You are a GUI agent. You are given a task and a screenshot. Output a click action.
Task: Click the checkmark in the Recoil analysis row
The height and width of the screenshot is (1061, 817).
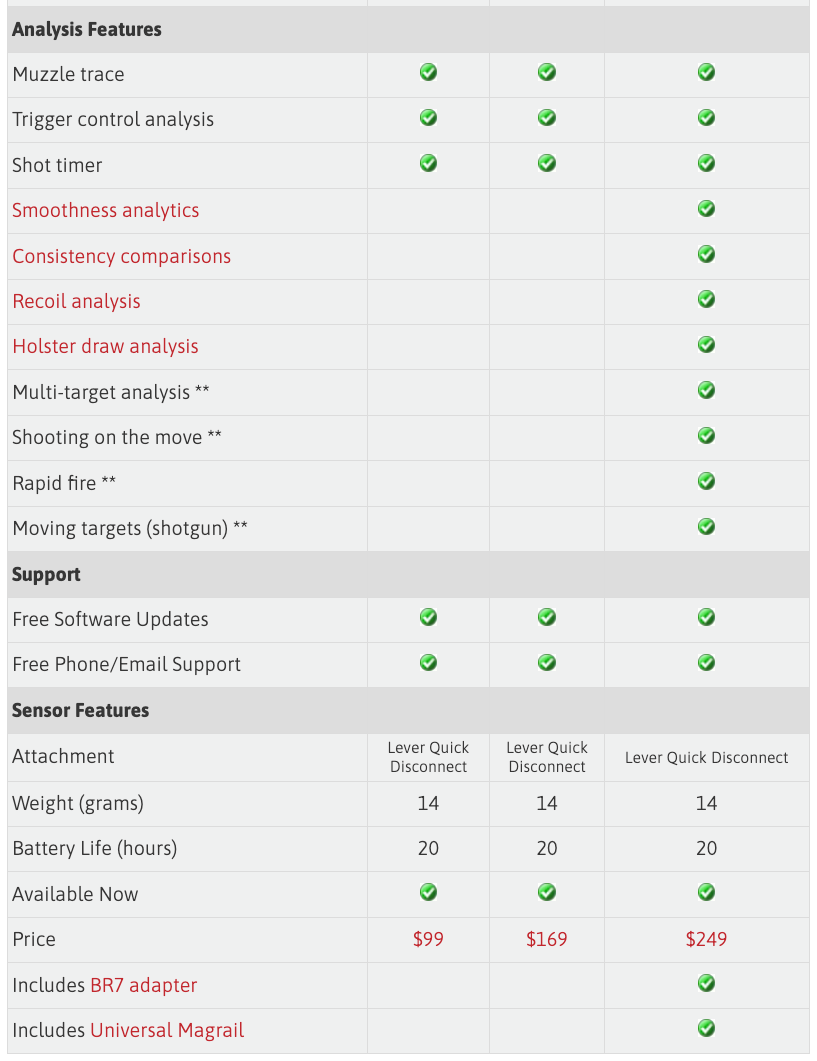(x=706, y=300)
